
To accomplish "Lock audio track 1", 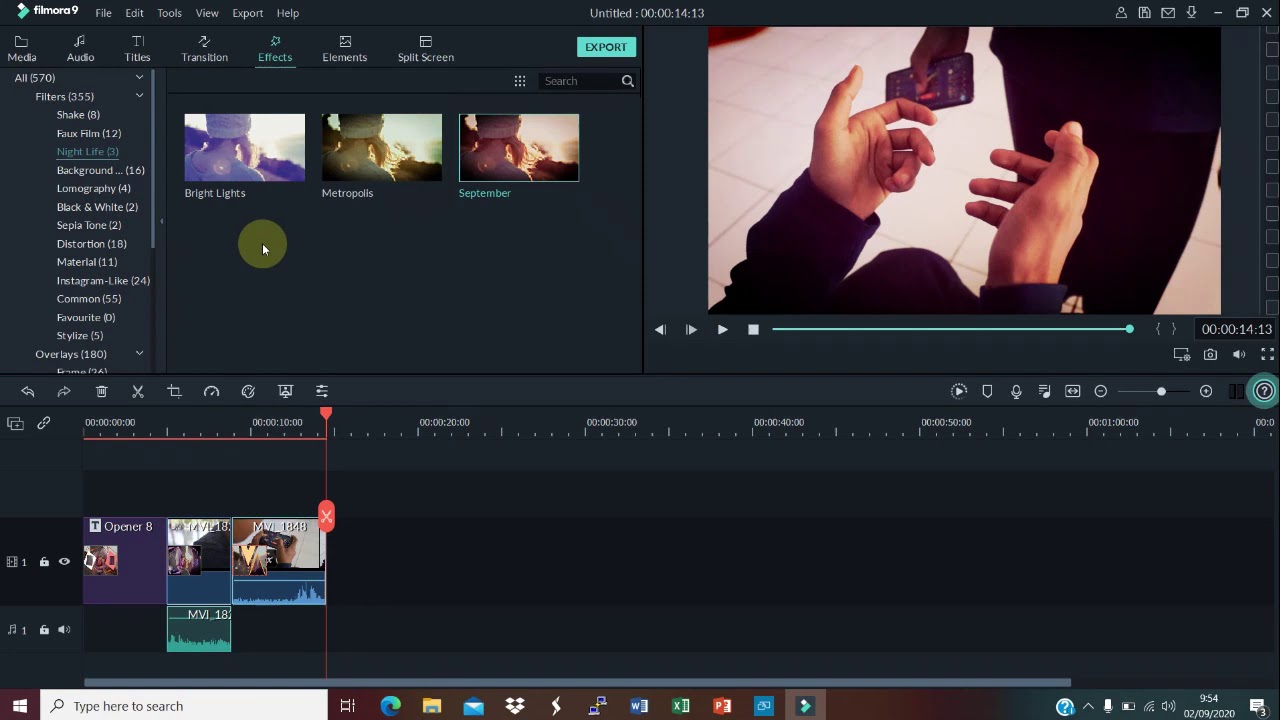I will 44,630.
